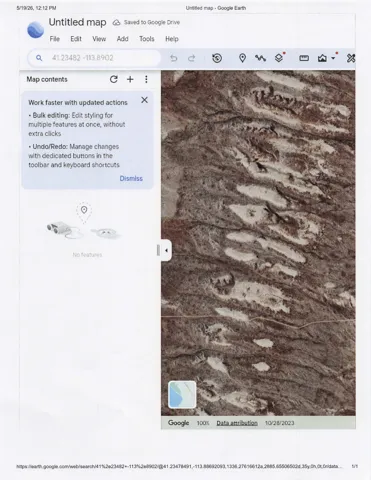This screenshot has width=371, height=480.
Task: Collapse the side panel arrow tab
Action: 166,250
